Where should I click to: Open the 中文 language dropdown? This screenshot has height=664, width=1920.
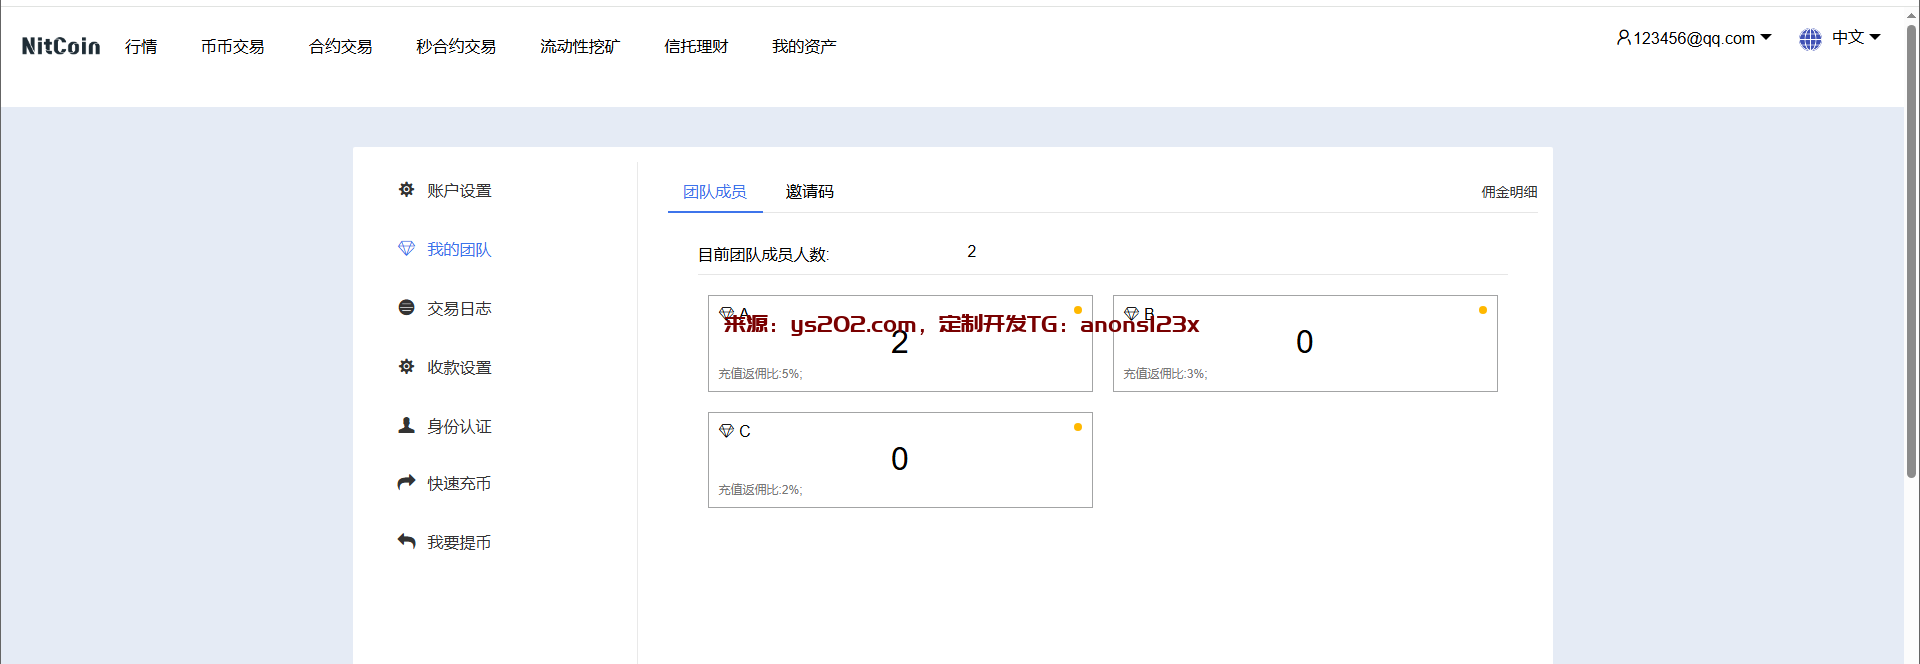pos(1856,38)
